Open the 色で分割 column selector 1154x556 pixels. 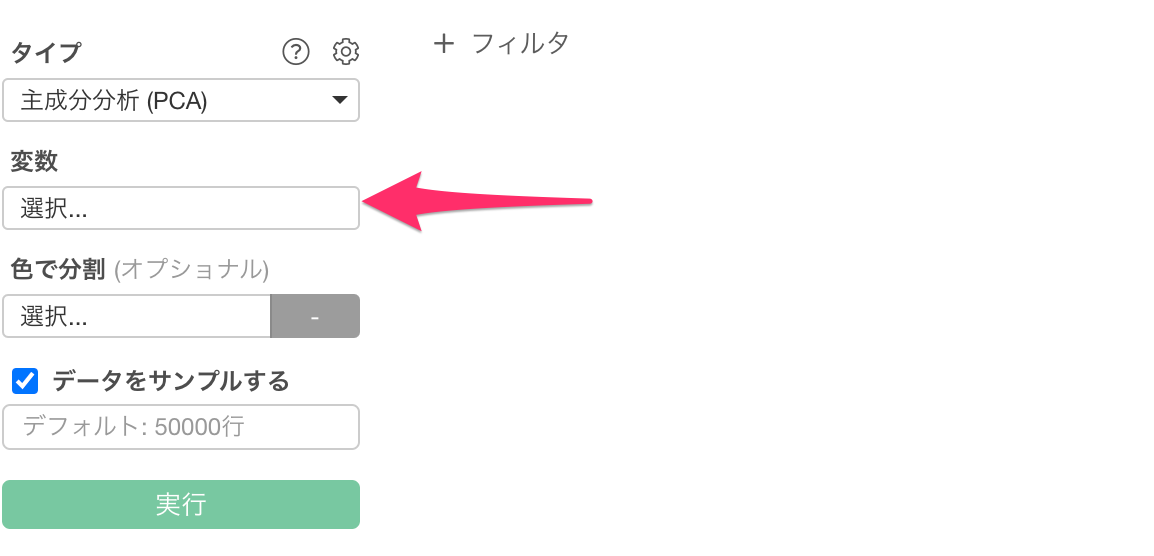pyautogui.click(x=137, y=317)
